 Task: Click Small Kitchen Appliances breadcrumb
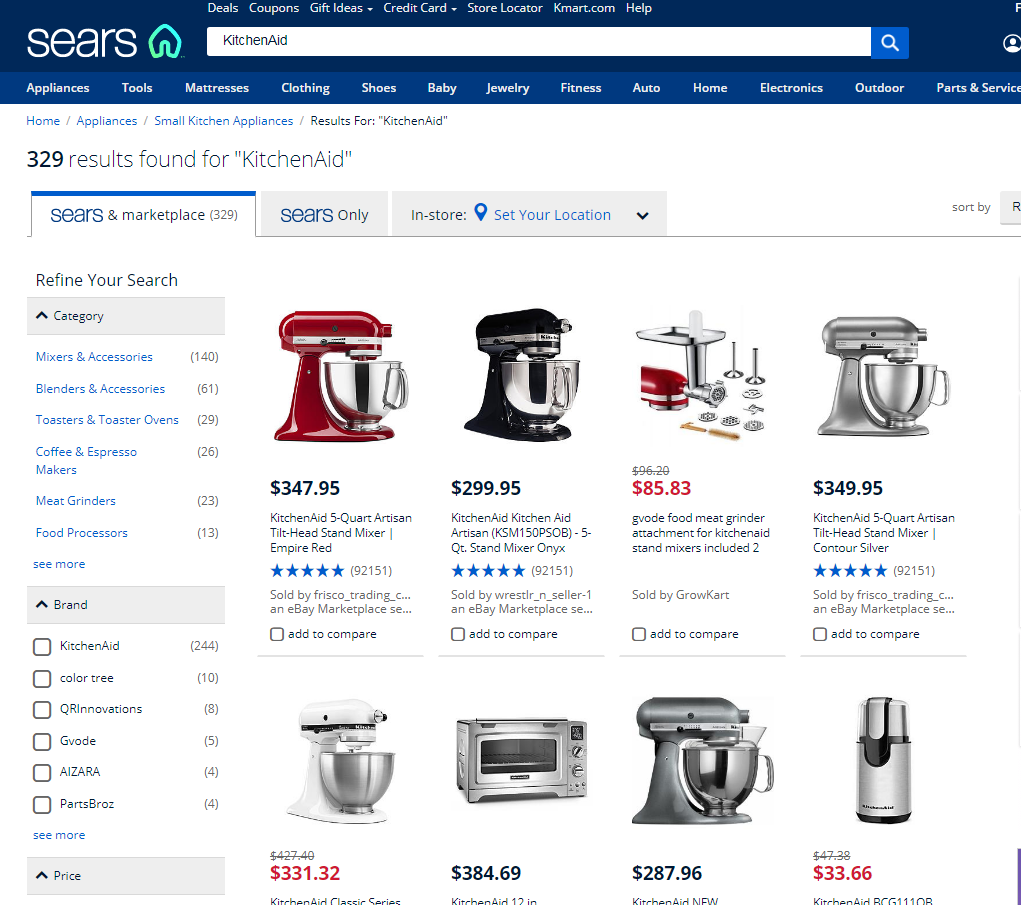(223, 121)
